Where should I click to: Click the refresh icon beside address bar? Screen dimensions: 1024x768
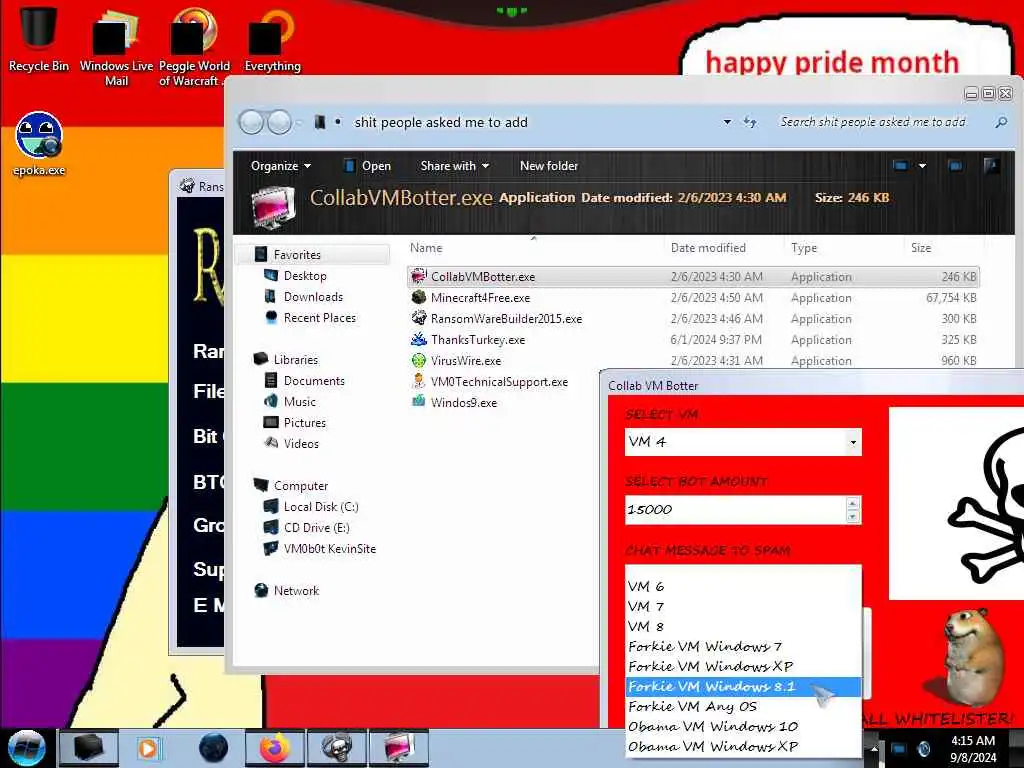(x=750, y=122)
